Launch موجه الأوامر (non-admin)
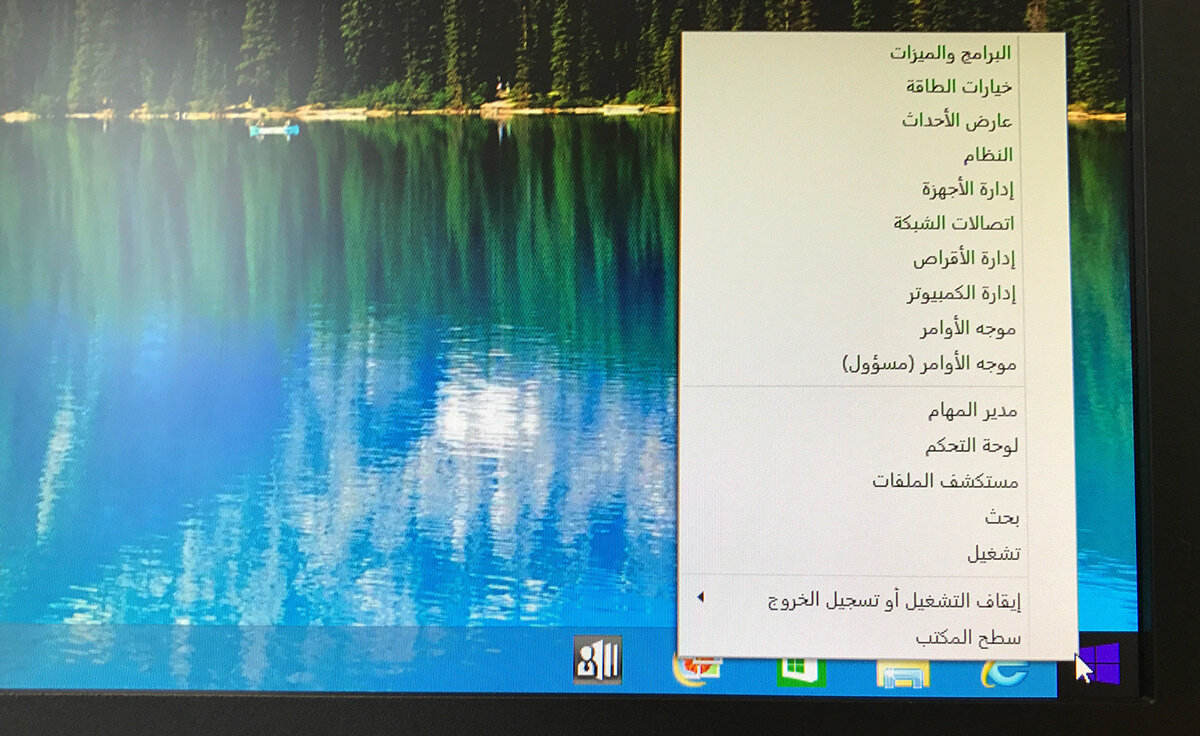 tap(968, 328)
